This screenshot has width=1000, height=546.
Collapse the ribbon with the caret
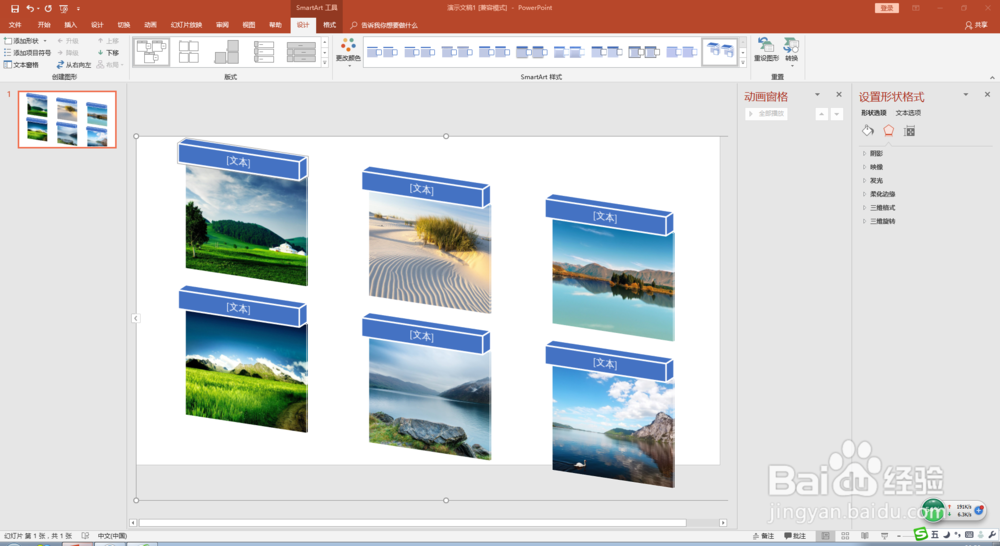992,77
